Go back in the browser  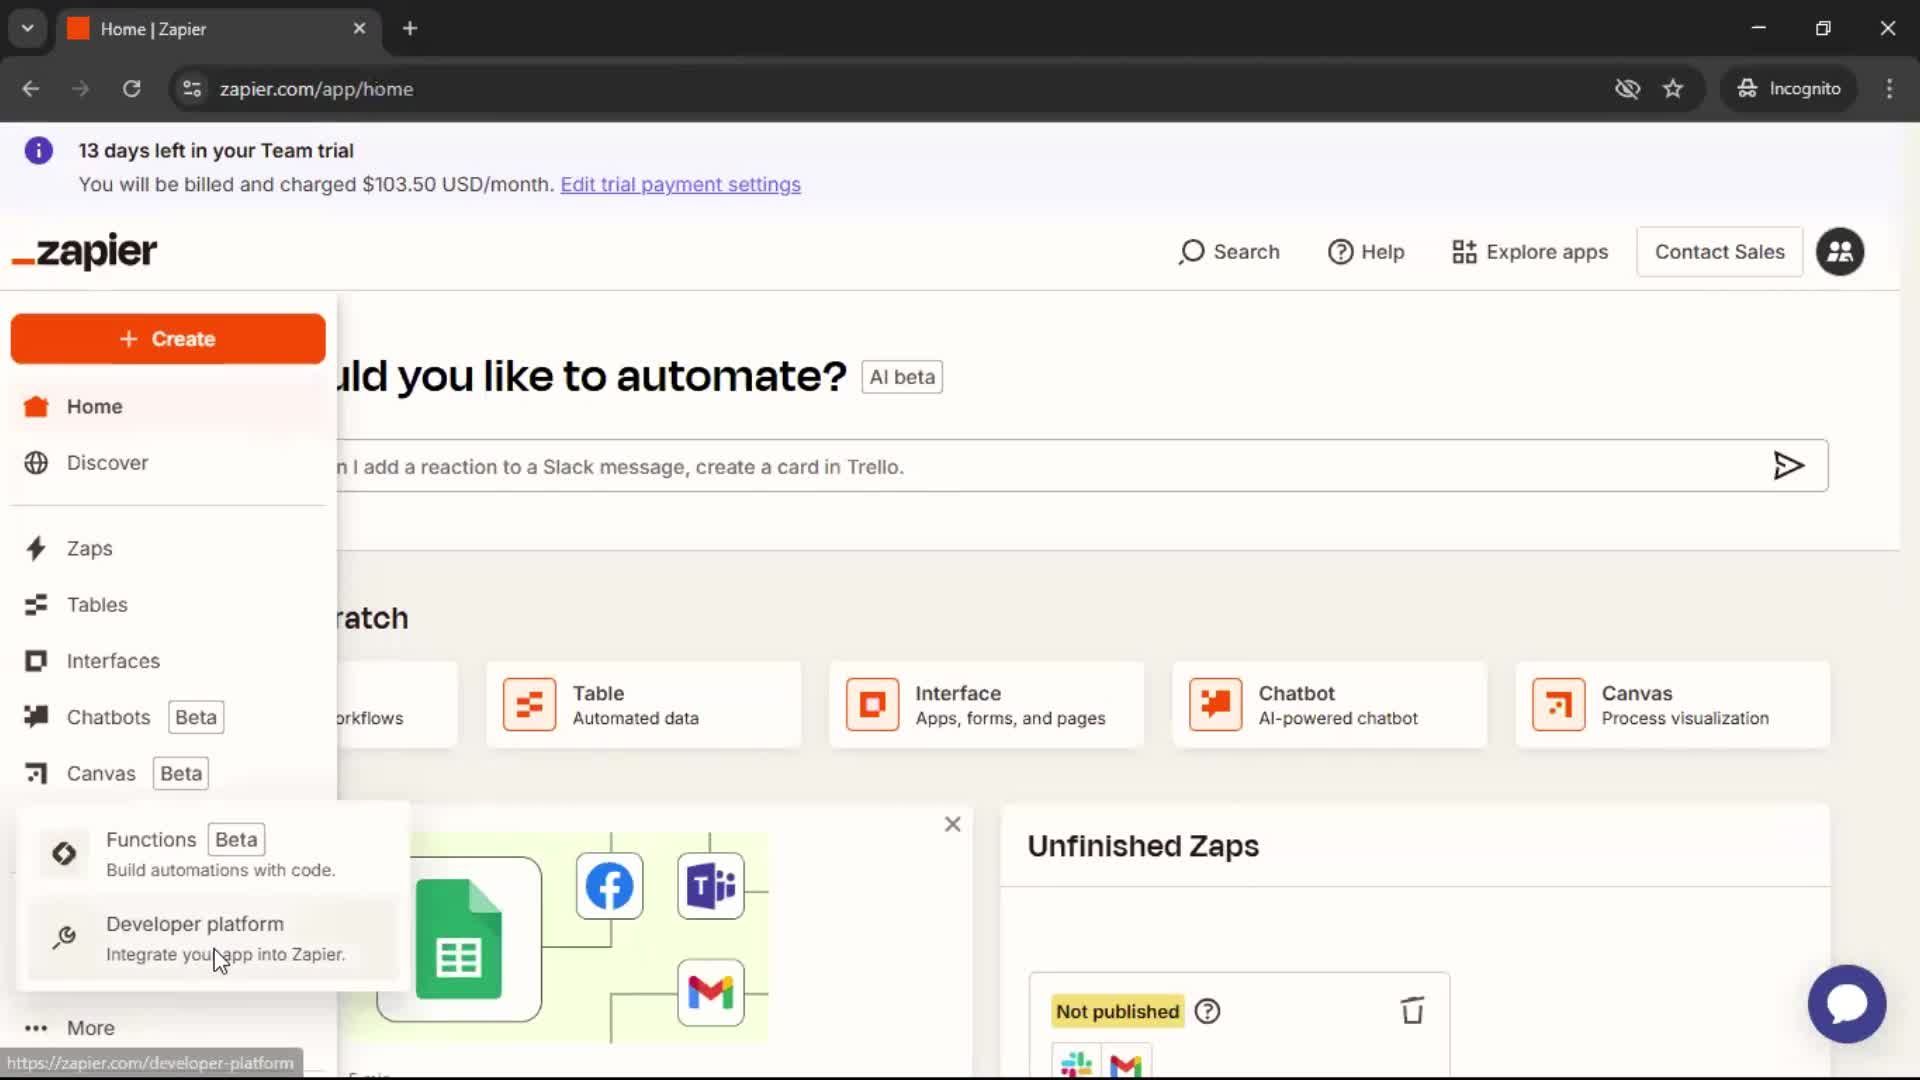click(30, 89)
